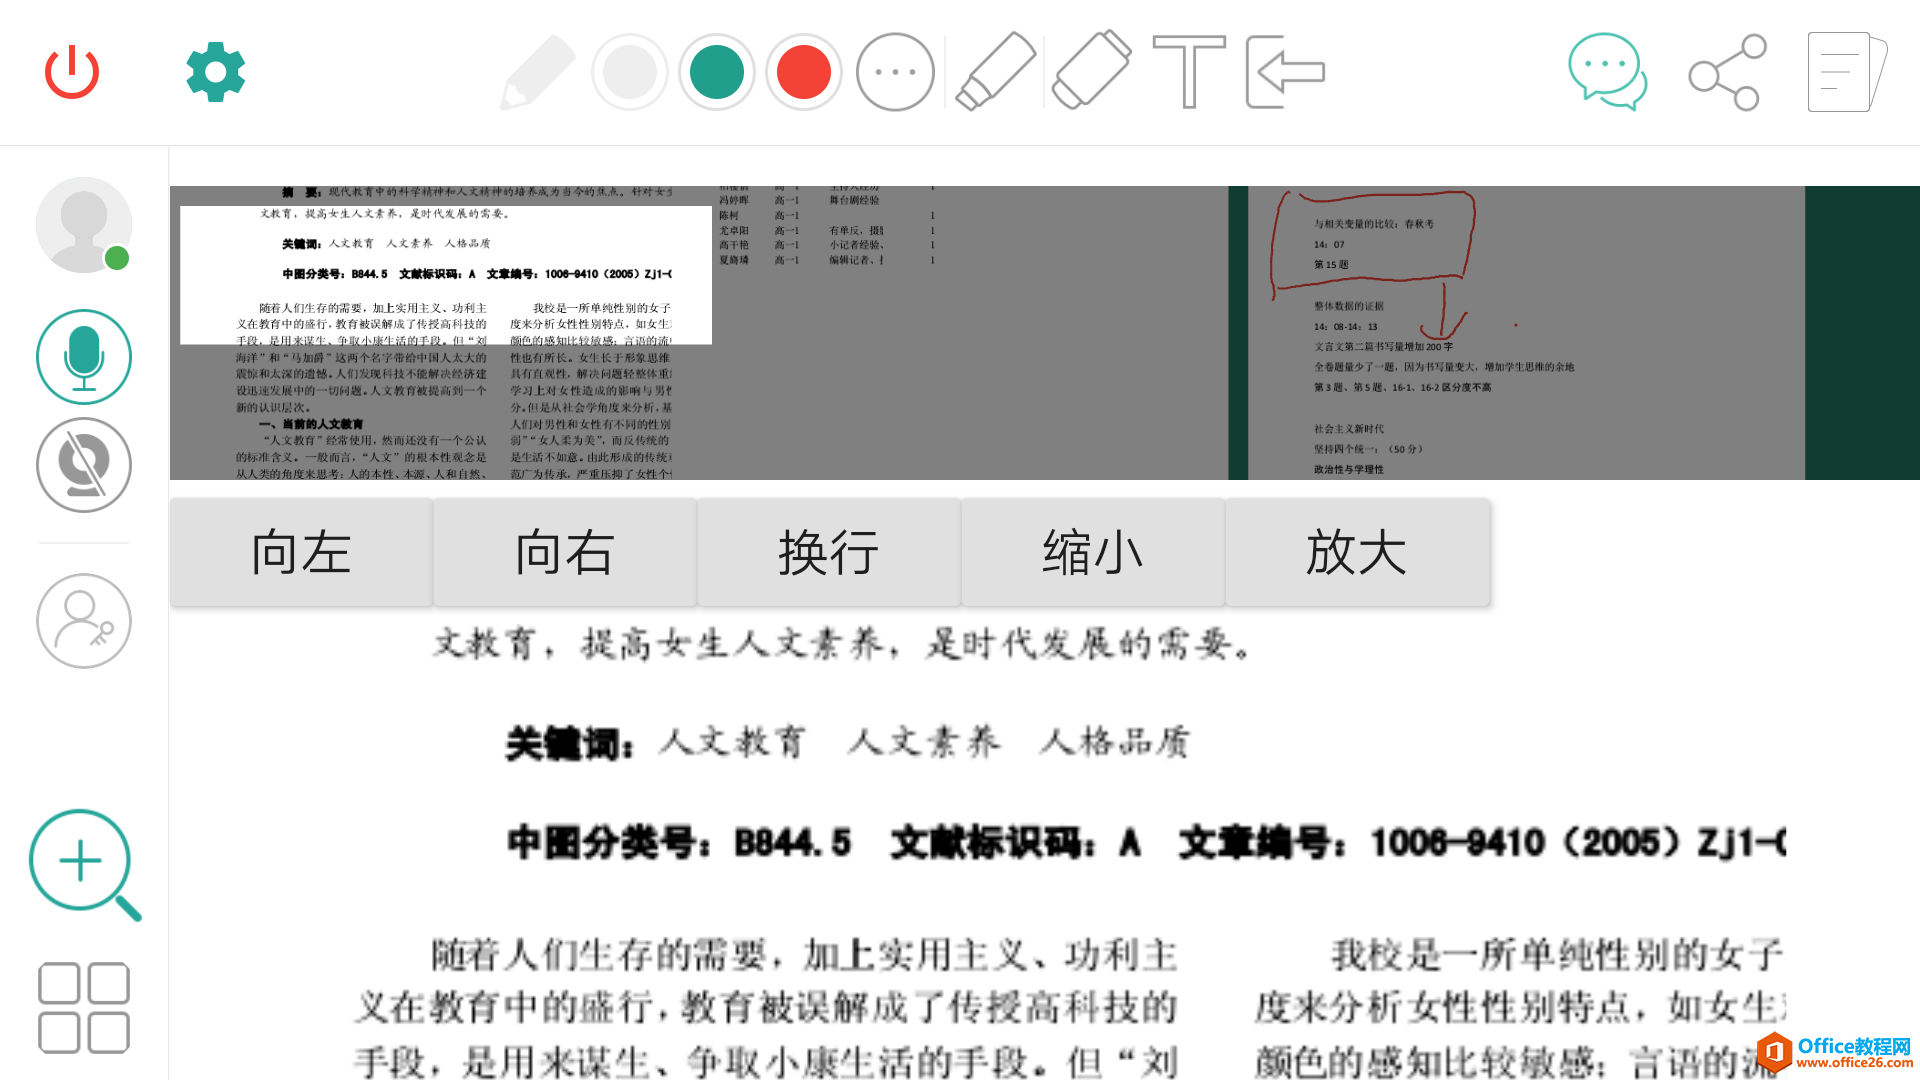Click the undo back-arrow icon
Viewport: 1920px width, 1080px height.
click(x=1285, y=72)
